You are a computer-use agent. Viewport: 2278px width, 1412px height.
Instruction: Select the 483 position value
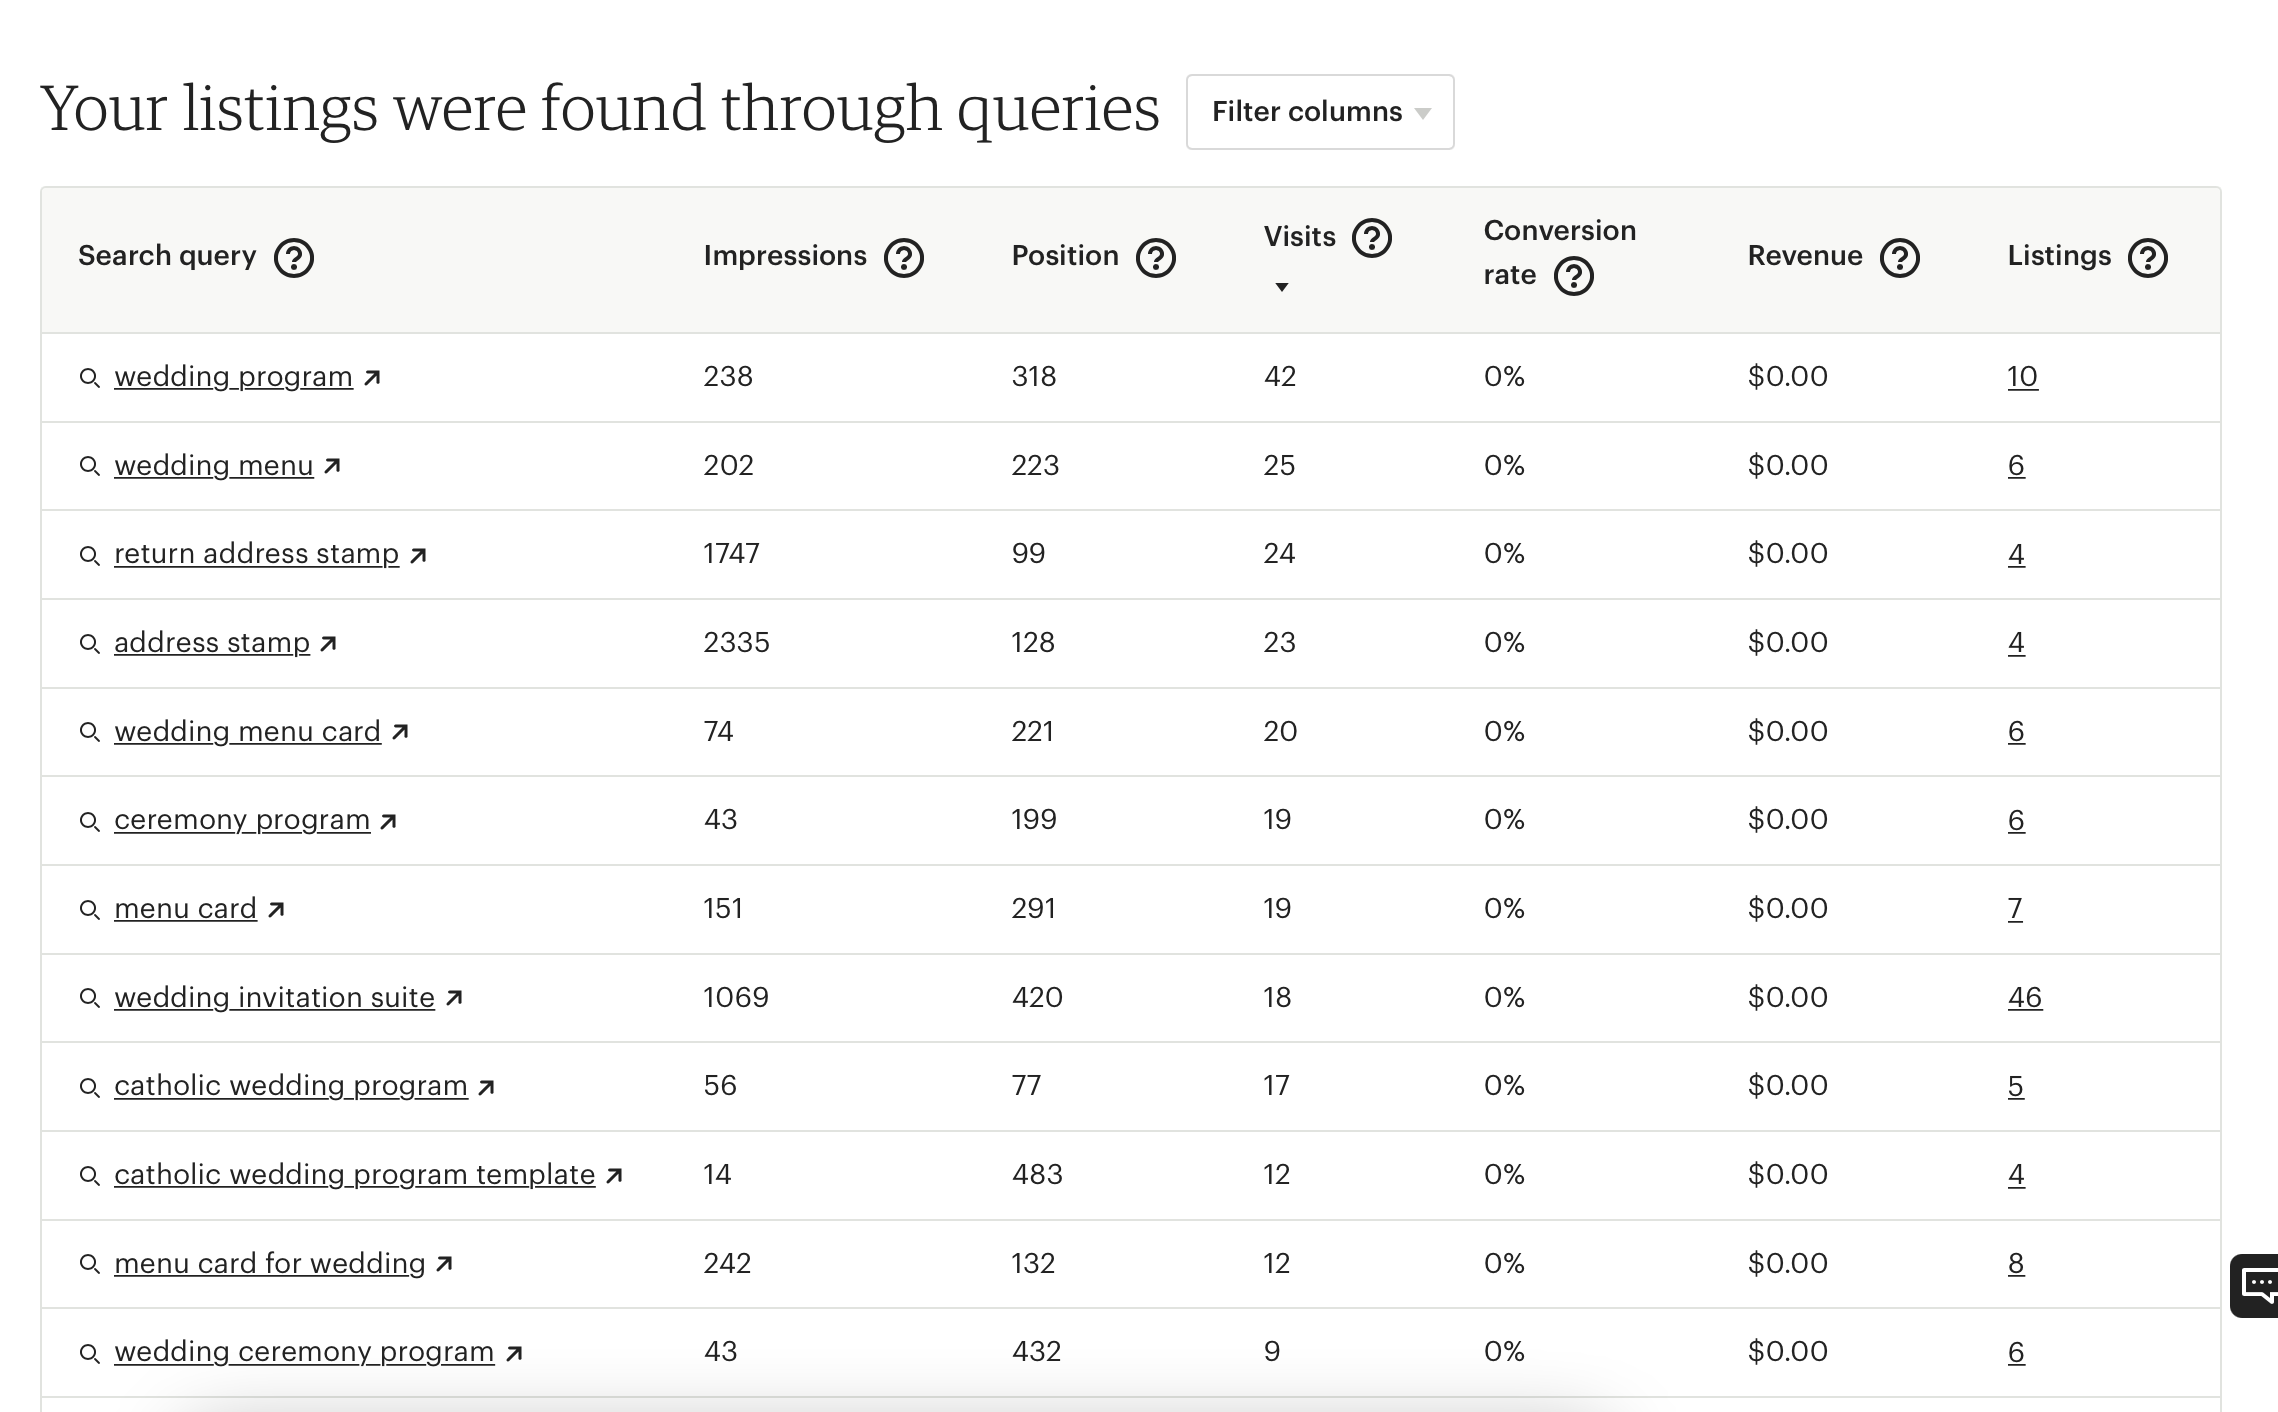[1037, 1175]
